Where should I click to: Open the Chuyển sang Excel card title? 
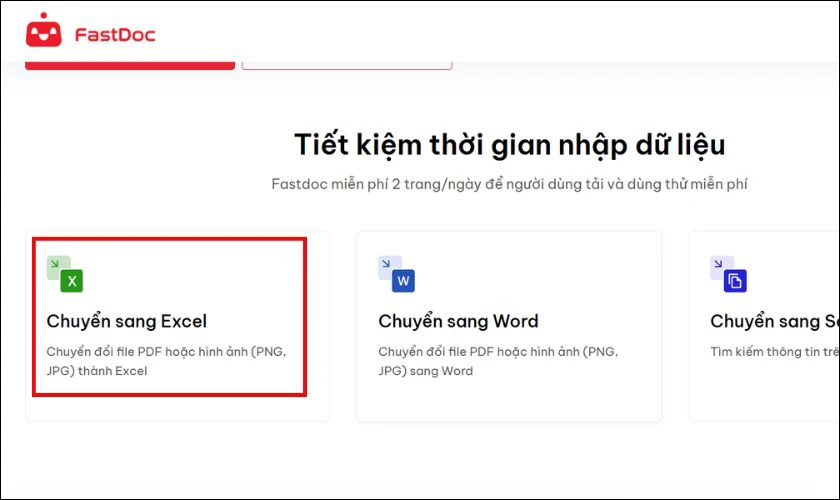coord(126,321)
